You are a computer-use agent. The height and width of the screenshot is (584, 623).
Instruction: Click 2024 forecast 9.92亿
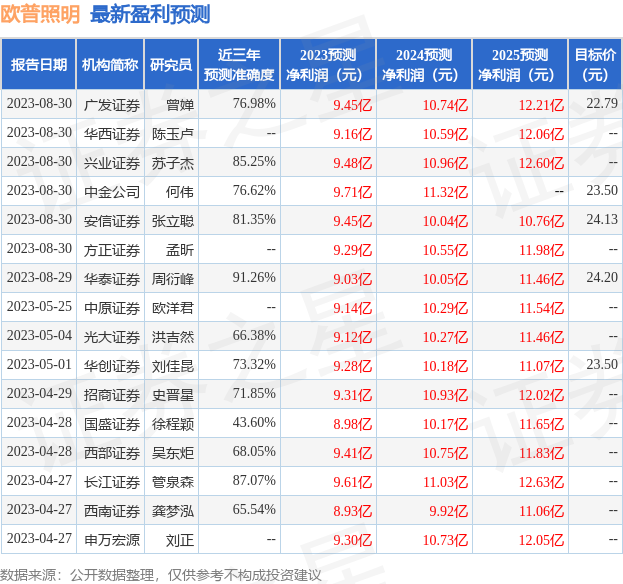pos(449,511)
